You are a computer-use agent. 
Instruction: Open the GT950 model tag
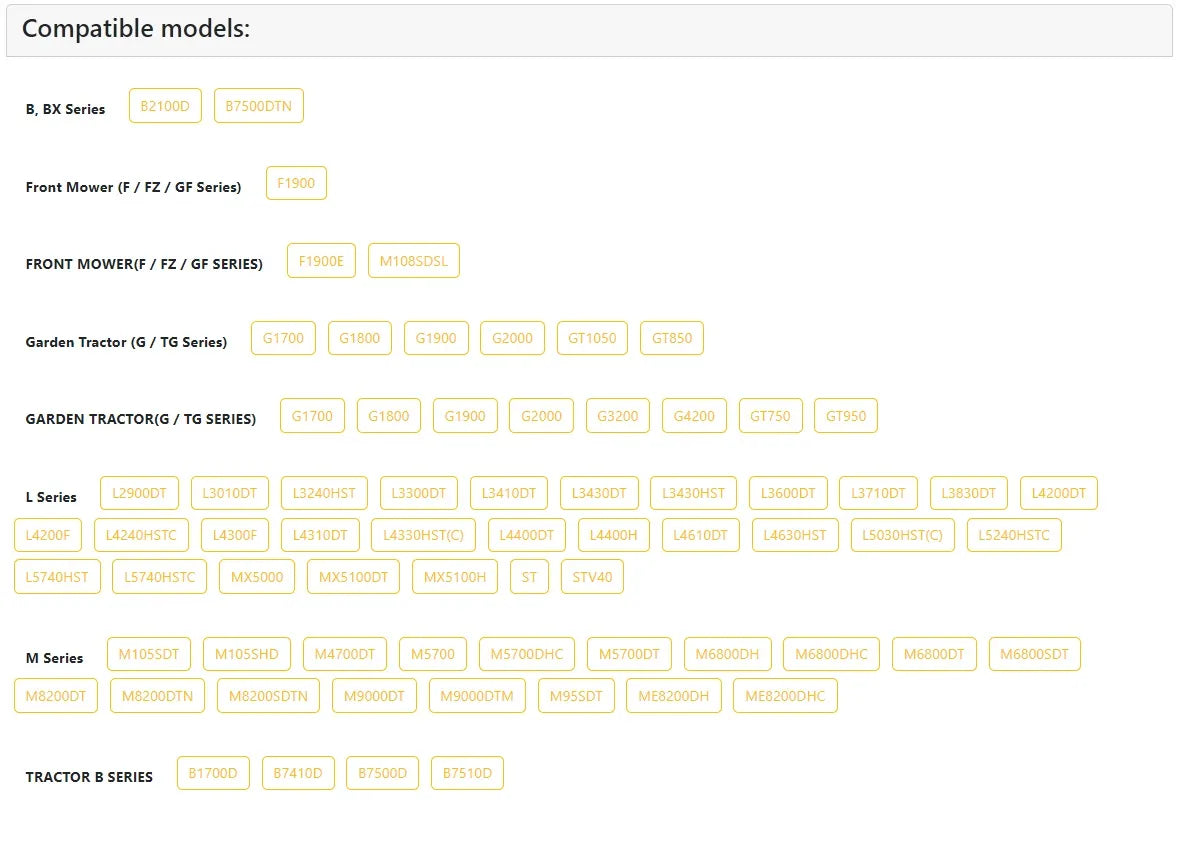[x=845, y=416]
